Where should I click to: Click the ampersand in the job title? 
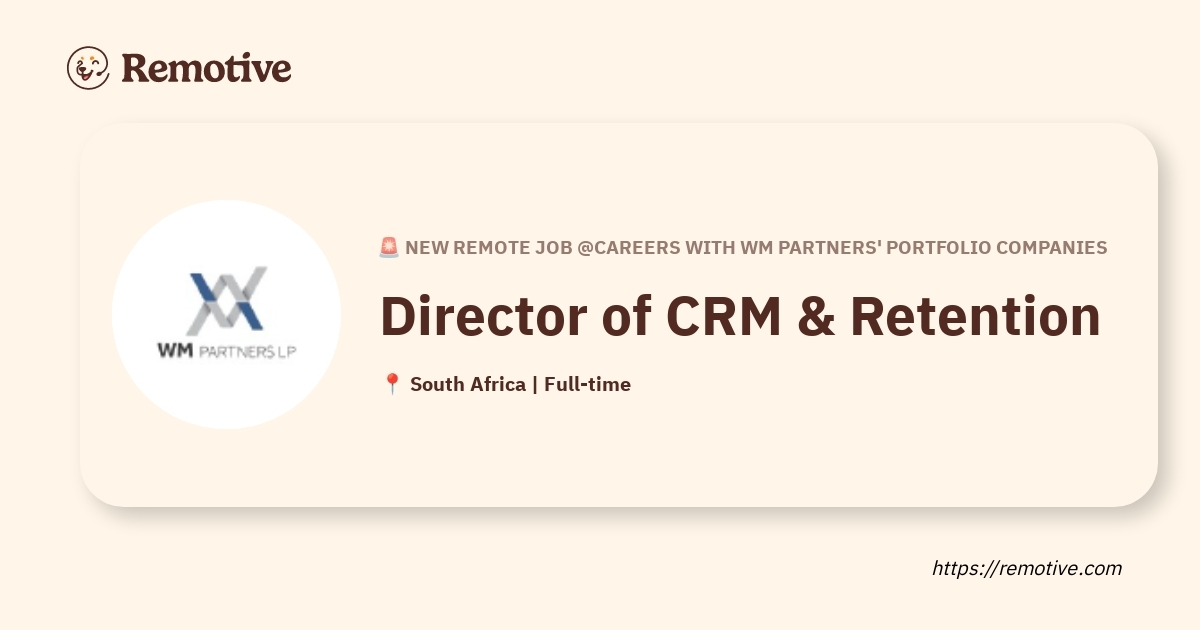click(813, 315)
